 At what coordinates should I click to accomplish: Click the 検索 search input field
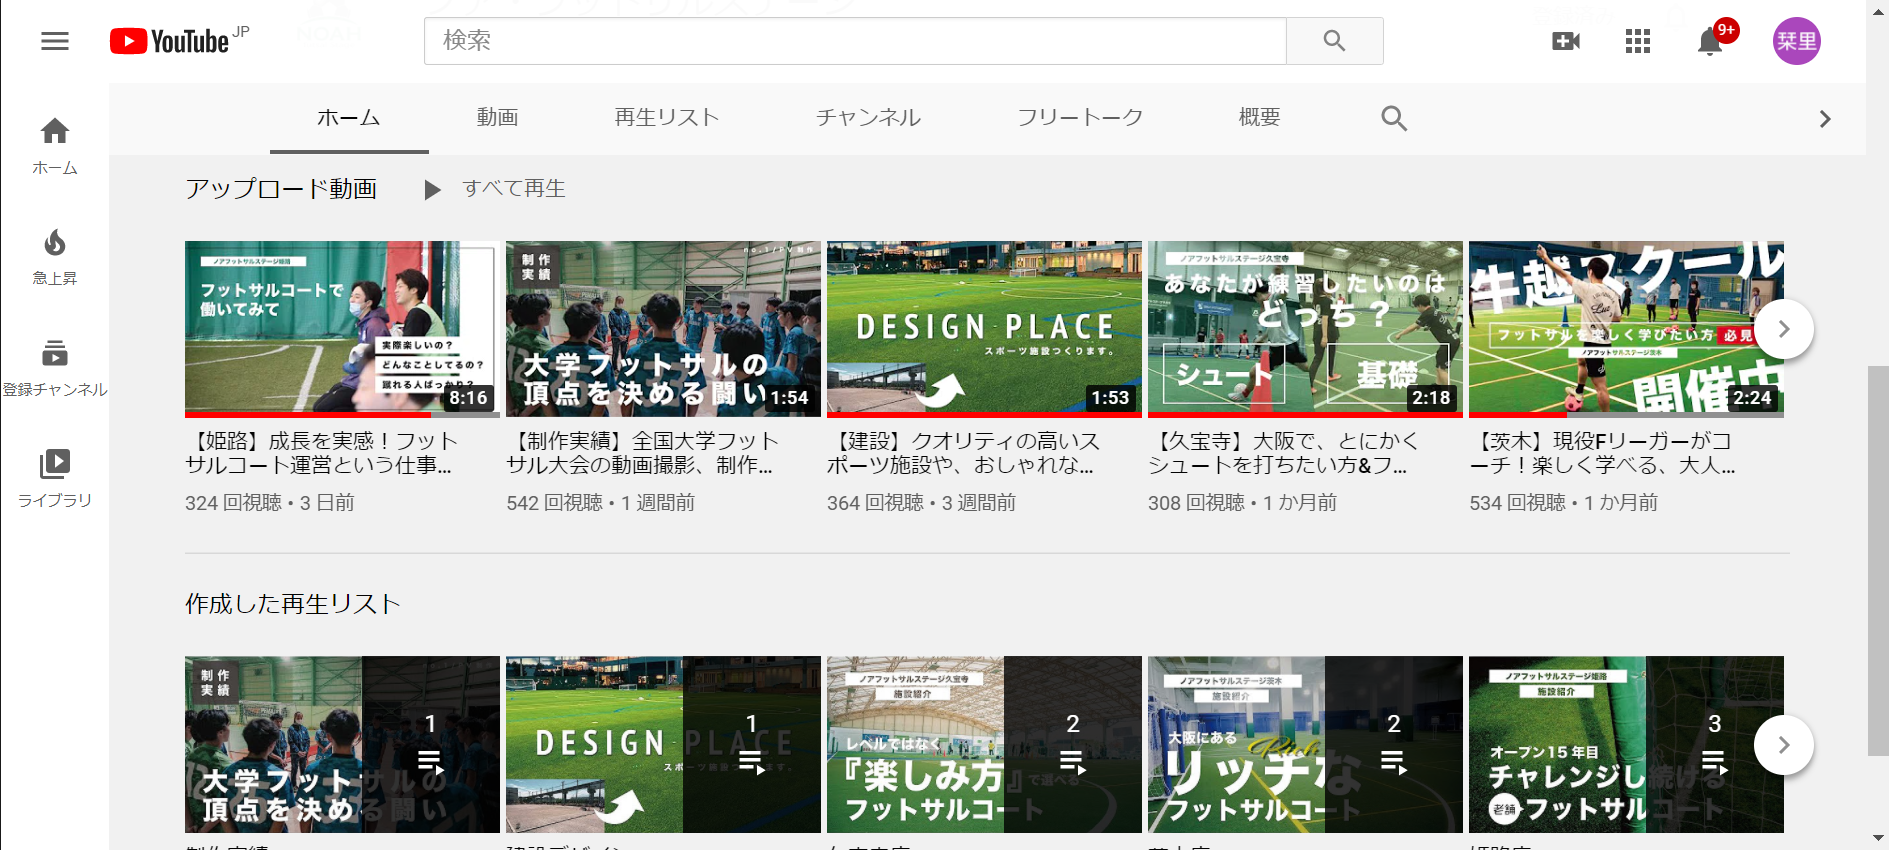pos(855,41)
